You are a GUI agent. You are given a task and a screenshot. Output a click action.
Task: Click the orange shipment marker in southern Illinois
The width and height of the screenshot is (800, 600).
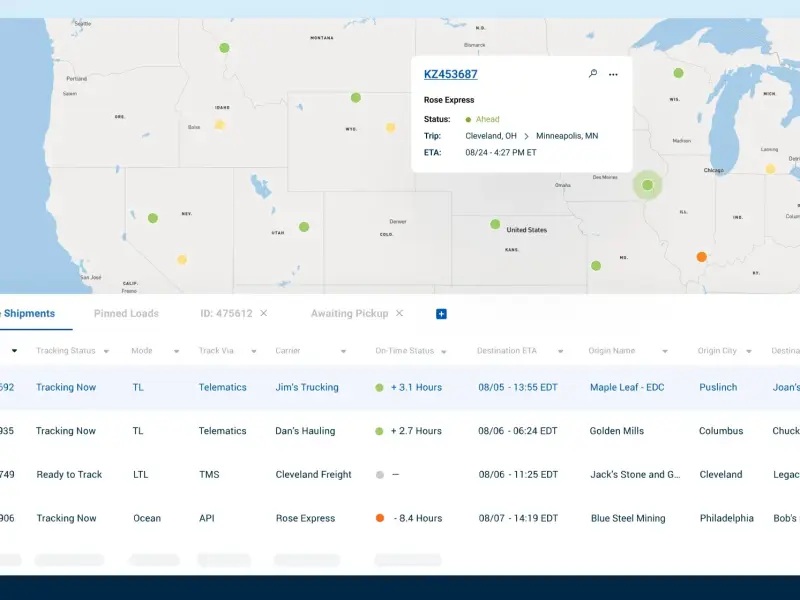[701, 257]
